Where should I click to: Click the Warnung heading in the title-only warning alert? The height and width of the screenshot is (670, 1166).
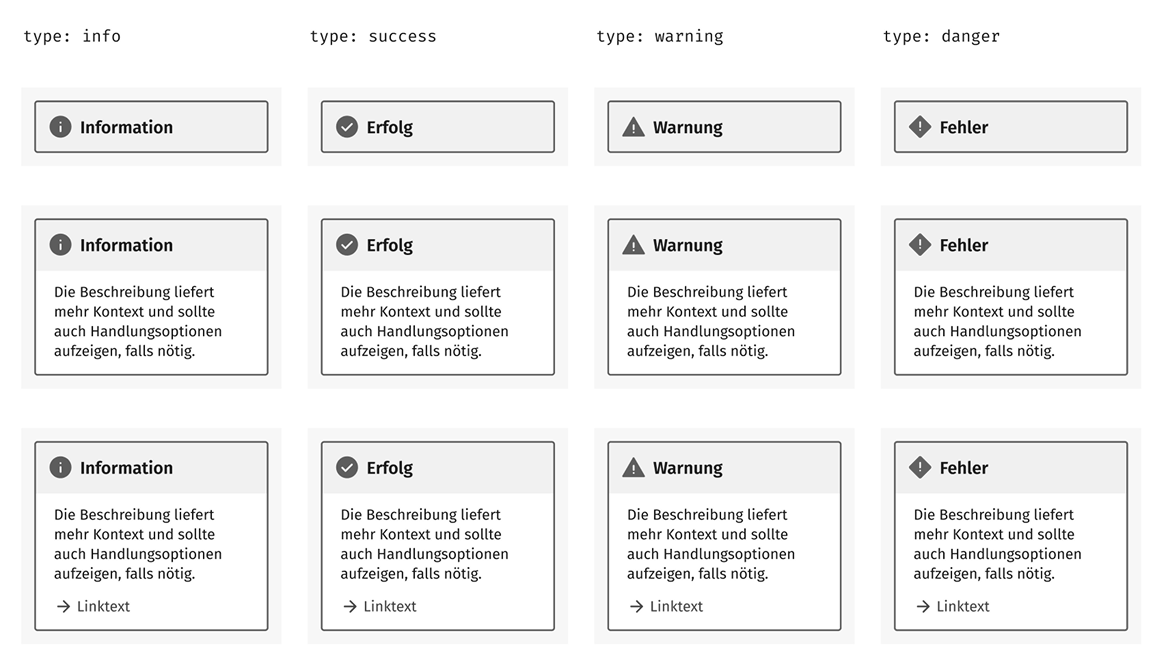(687, 127)
